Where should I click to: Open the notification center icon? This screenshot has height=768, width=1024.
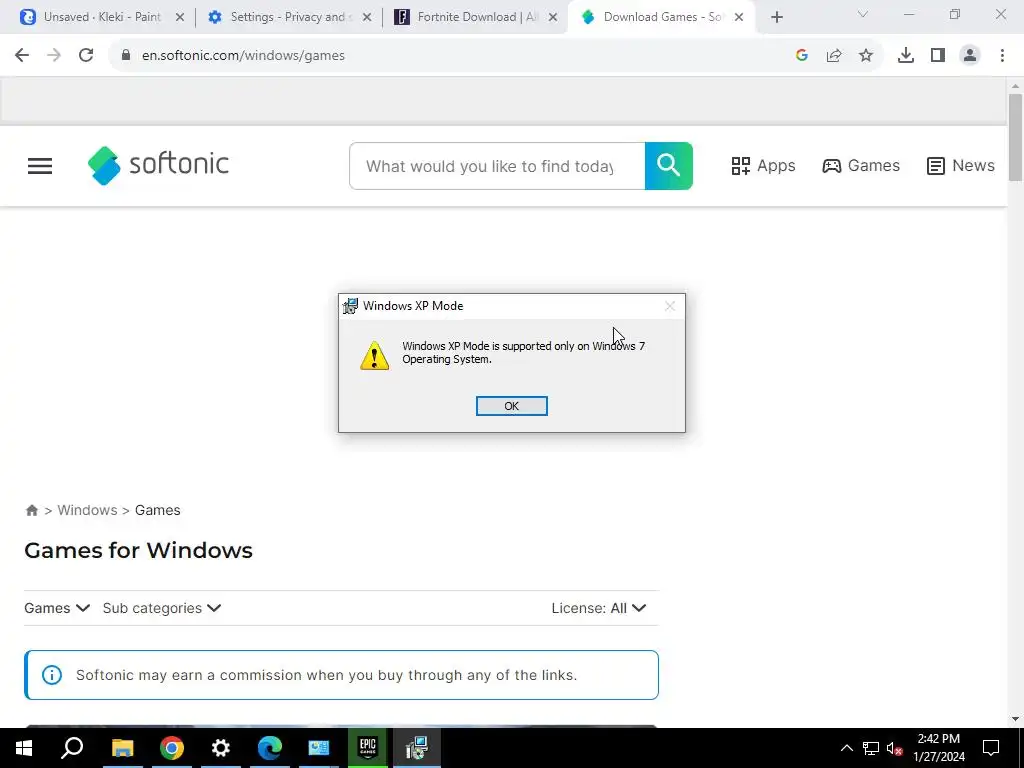click(x=991, y=748)
